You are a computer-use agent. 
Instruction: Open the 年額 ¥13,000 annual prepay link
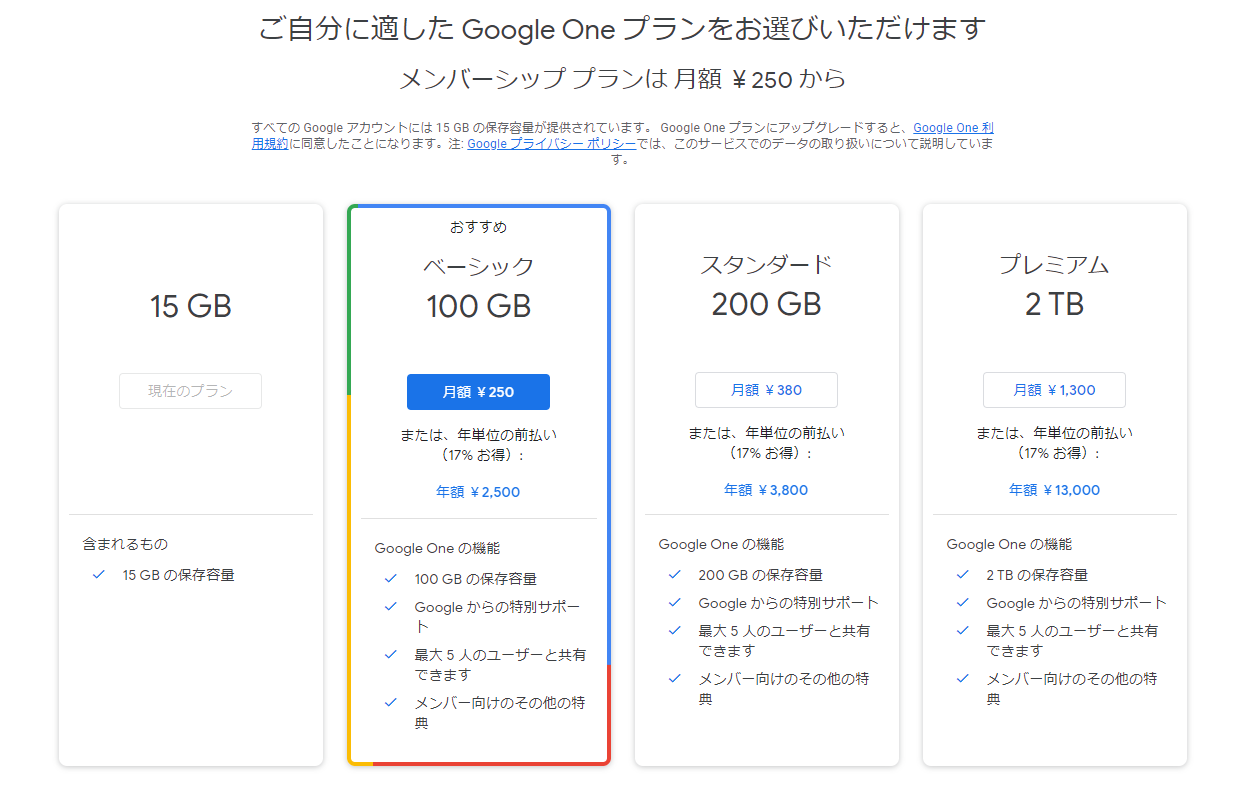1054,490
